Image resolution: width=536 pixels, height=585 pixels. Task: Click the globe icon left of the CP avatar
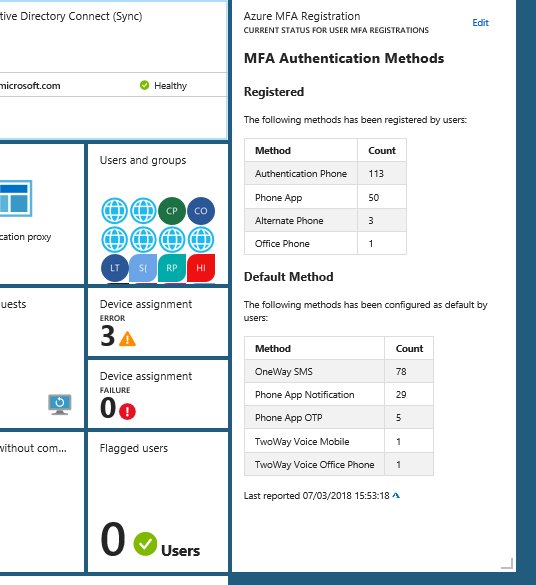click(143, 211)
